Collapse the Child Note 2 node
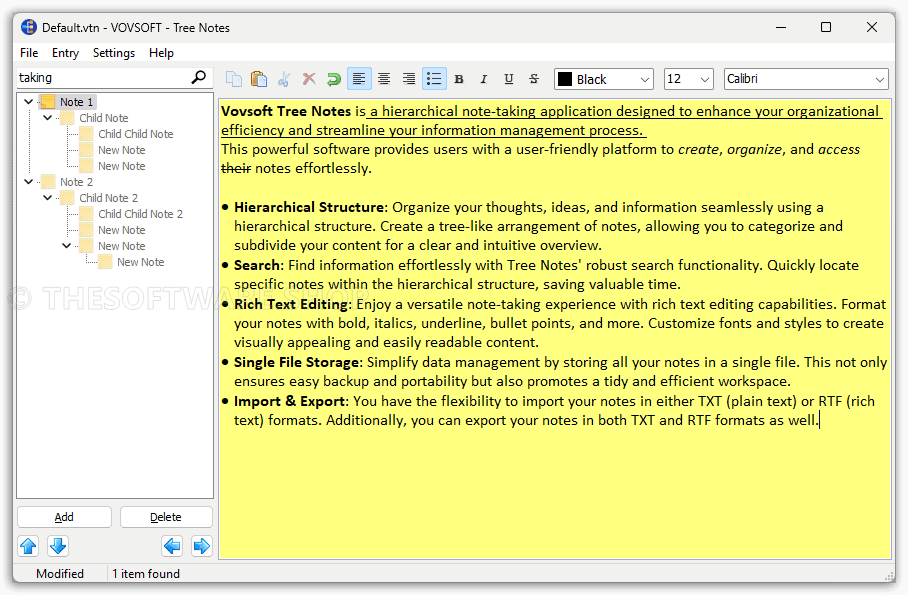 click(x=47, y=198)
